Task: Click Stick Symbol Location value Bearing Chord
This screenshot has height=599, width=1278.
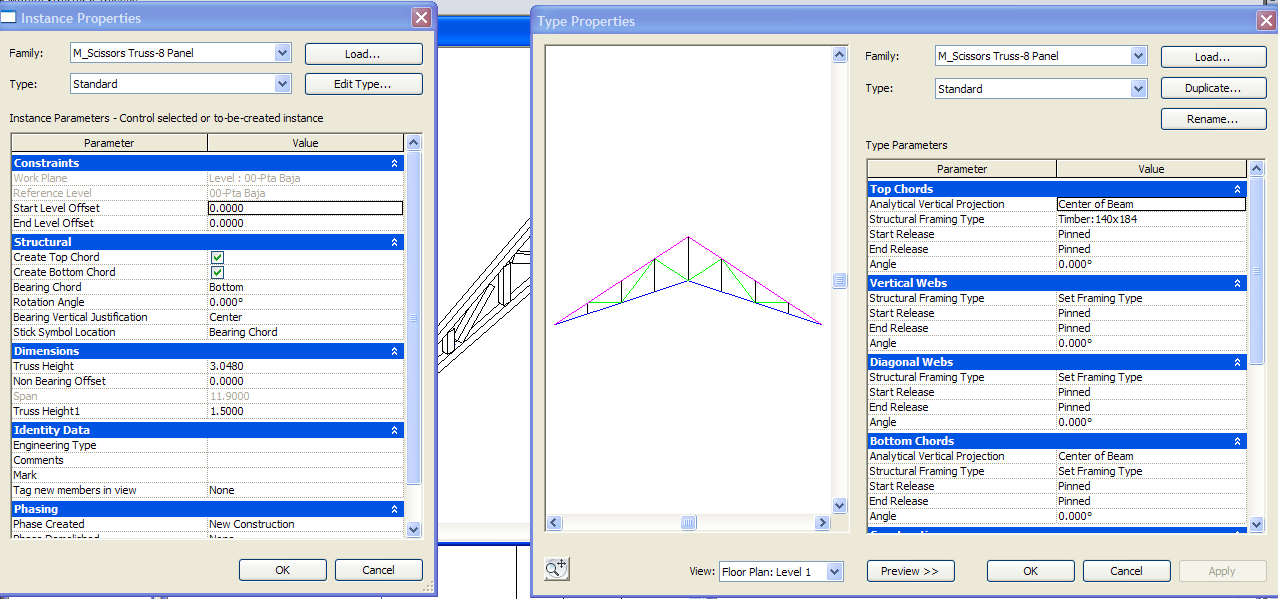Action: [305, 332]
